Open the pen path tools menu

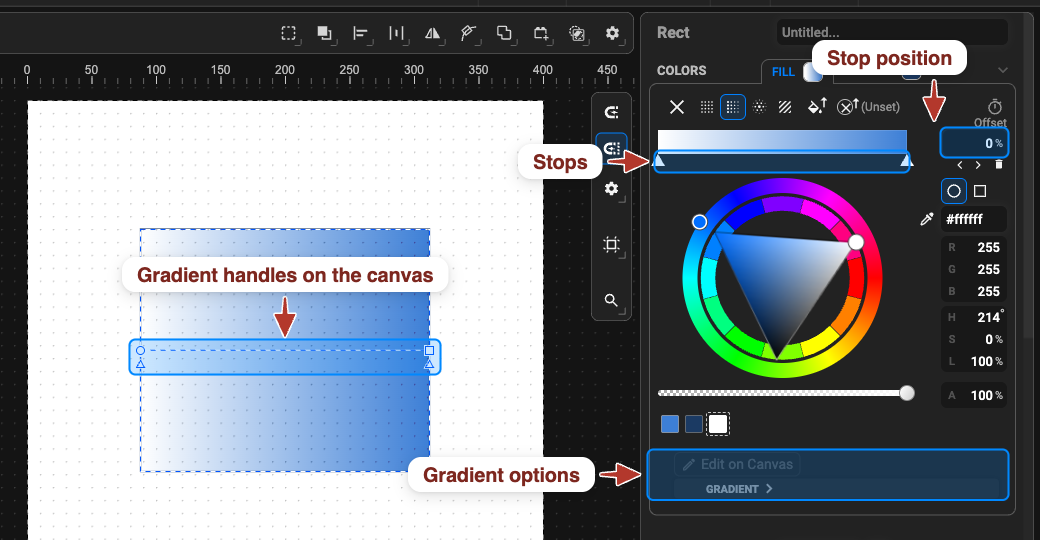[468, 33]
